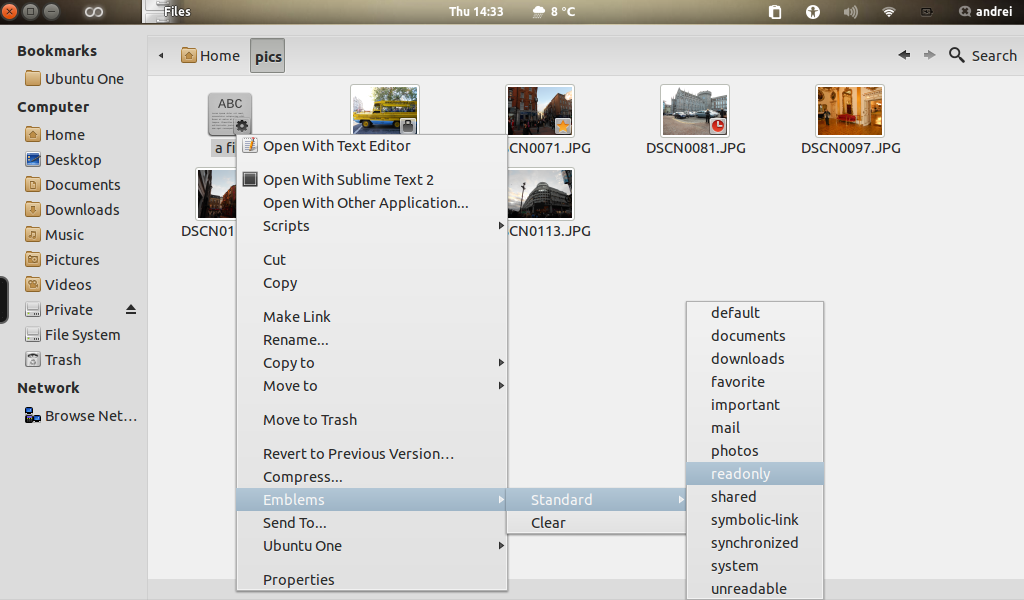1024x600 pixels.
Task: Click the clock emblem on DSCN0081.JPG
Action: tap(719, 125)
